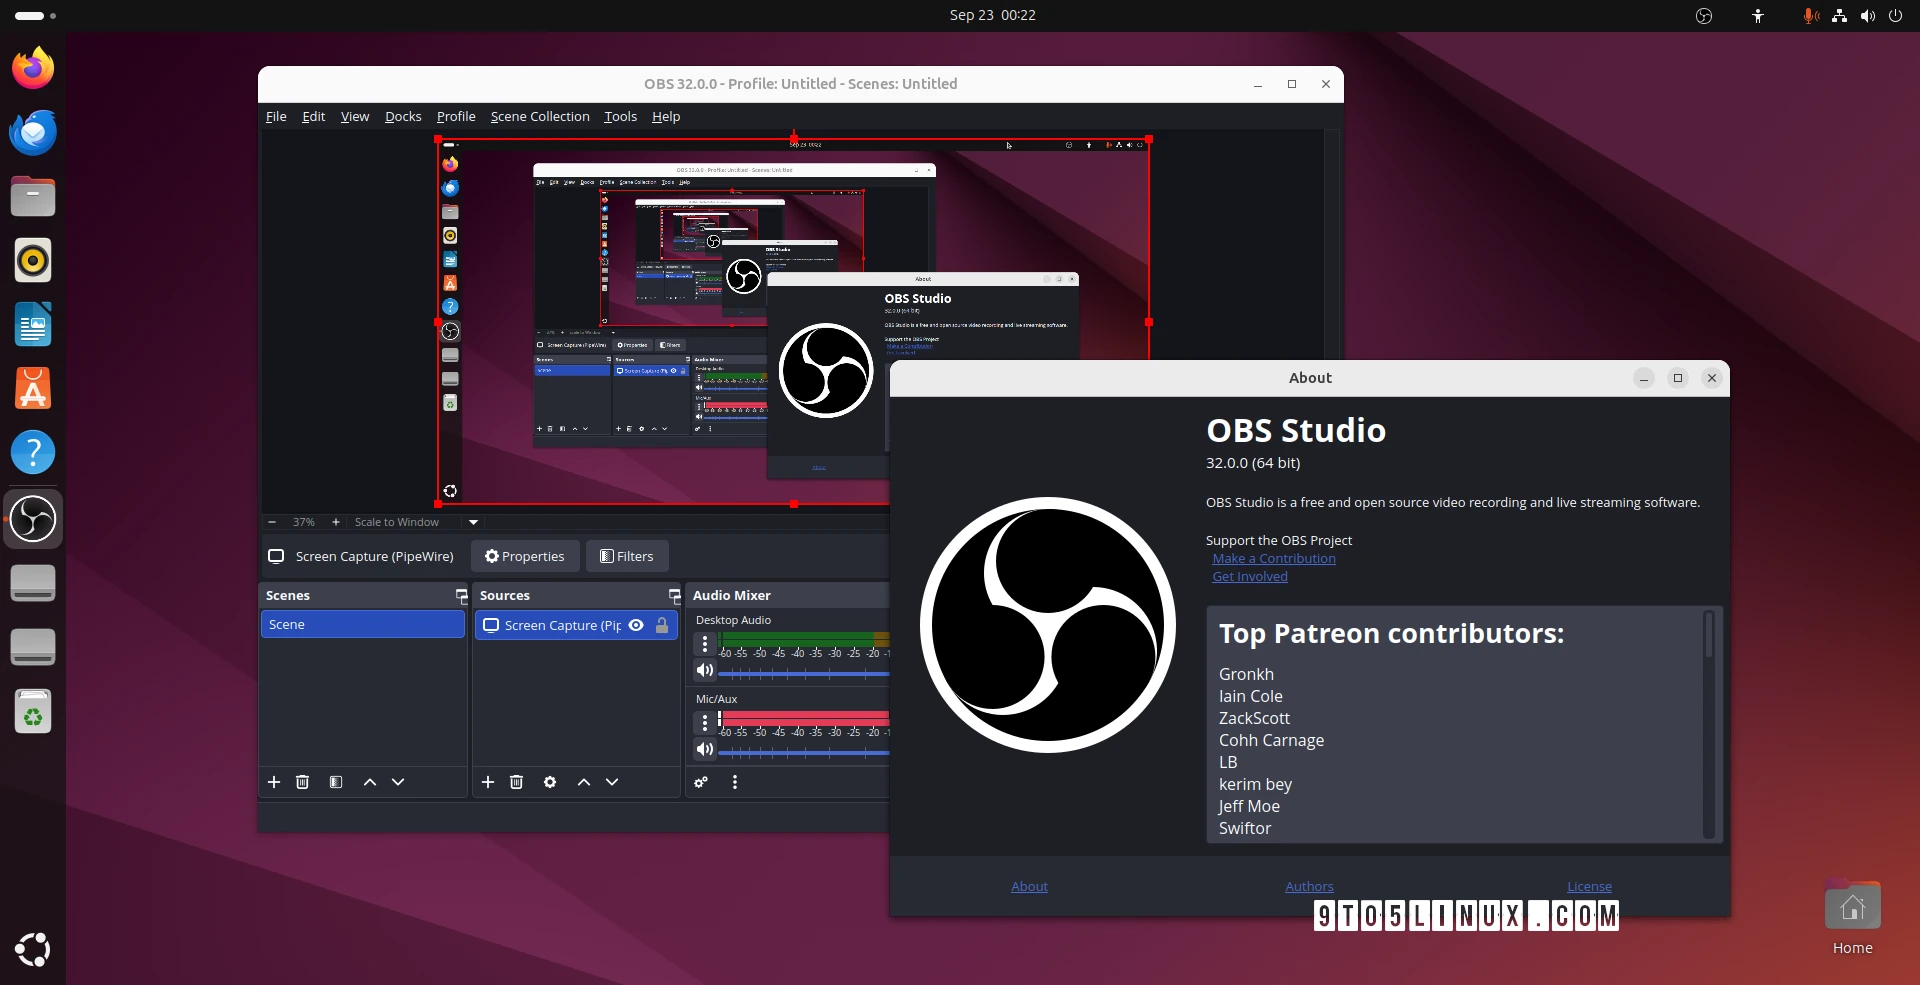The image size is (1920, 985).
Task: Select Scene item in Scenes list
Action: pyautogui.click(x=363, y=624)
